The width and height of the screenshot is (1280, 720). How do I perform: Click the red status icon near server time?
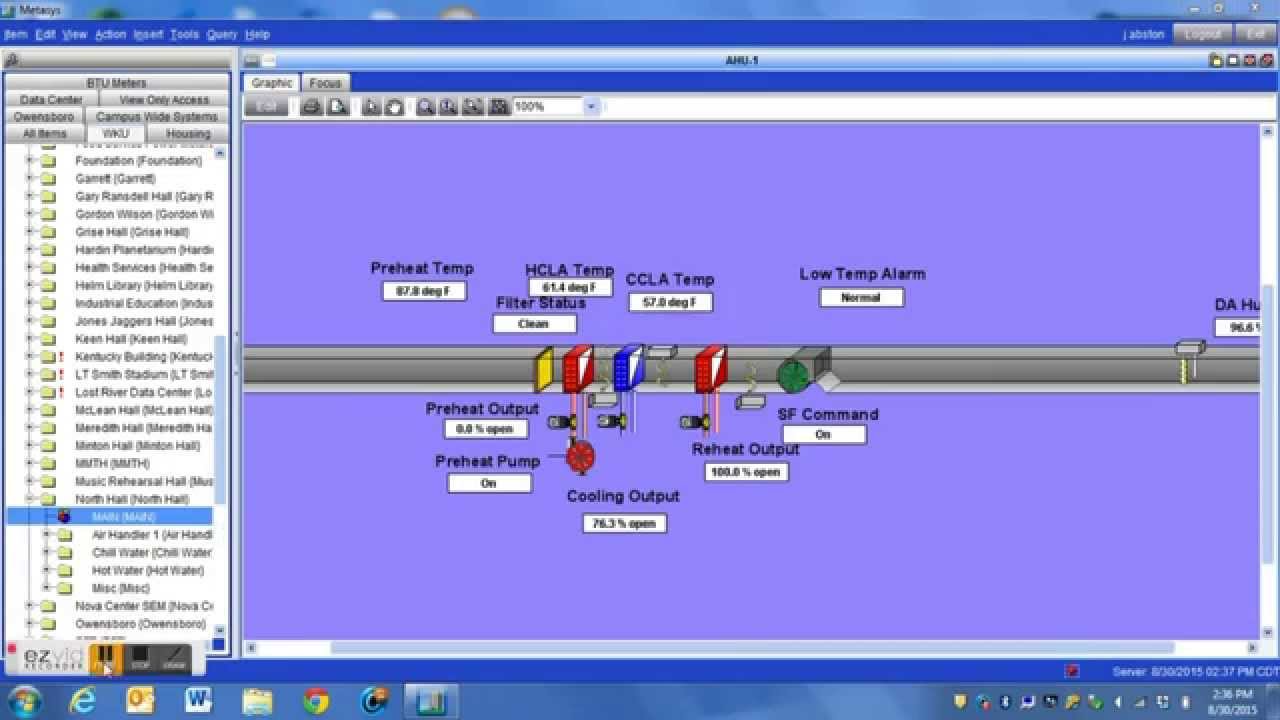click(1072, 671)
